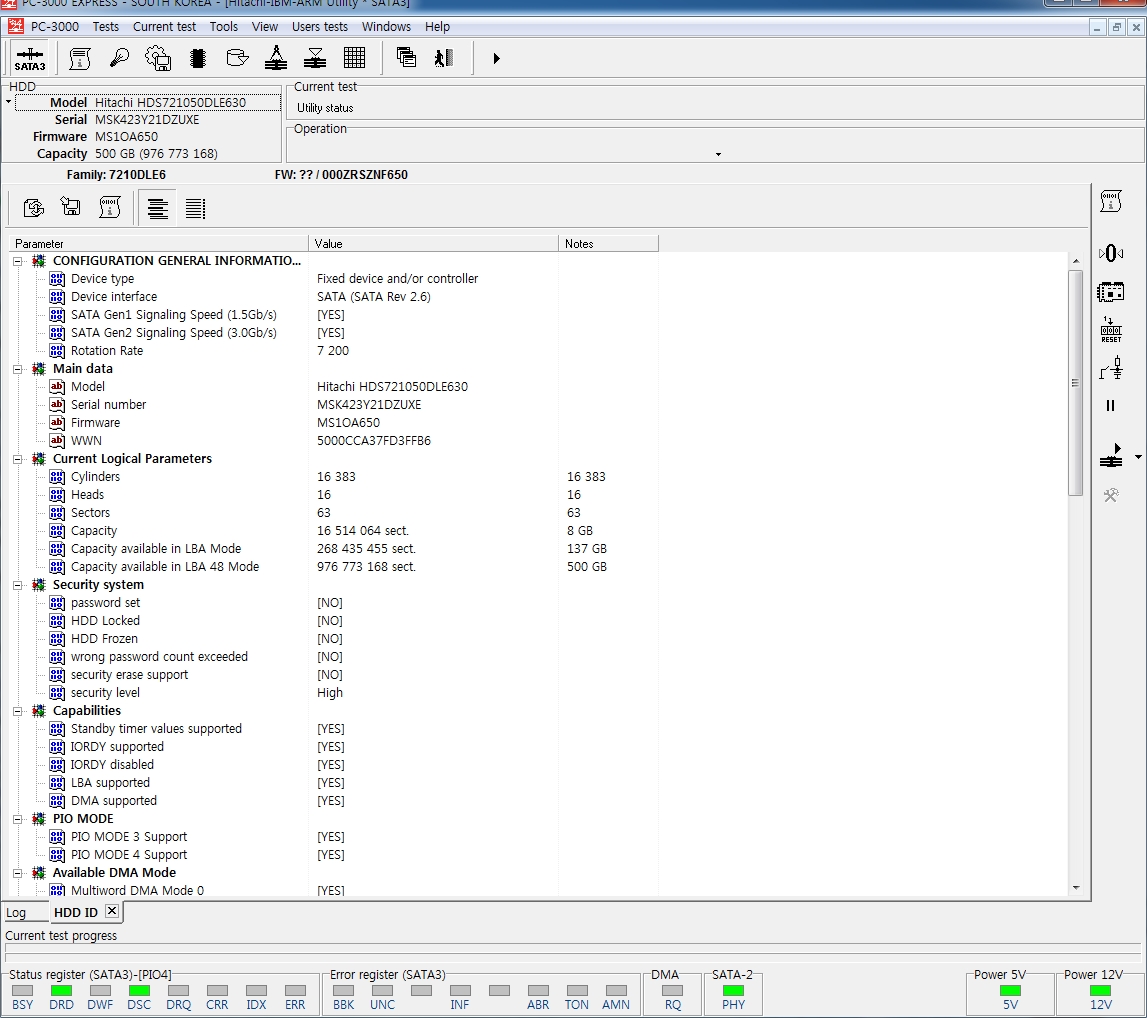Screen dimensions: 1147x1018
Task: Open the Current test menu
Action: tap(165, 26)
